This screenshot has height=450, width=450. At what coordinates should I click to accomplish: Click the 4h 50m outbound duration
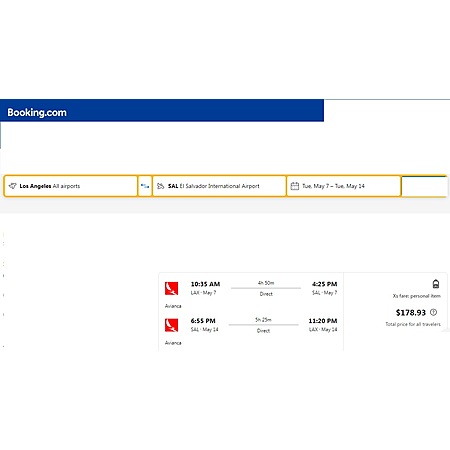pyautogui.click(x=266, y=283)
